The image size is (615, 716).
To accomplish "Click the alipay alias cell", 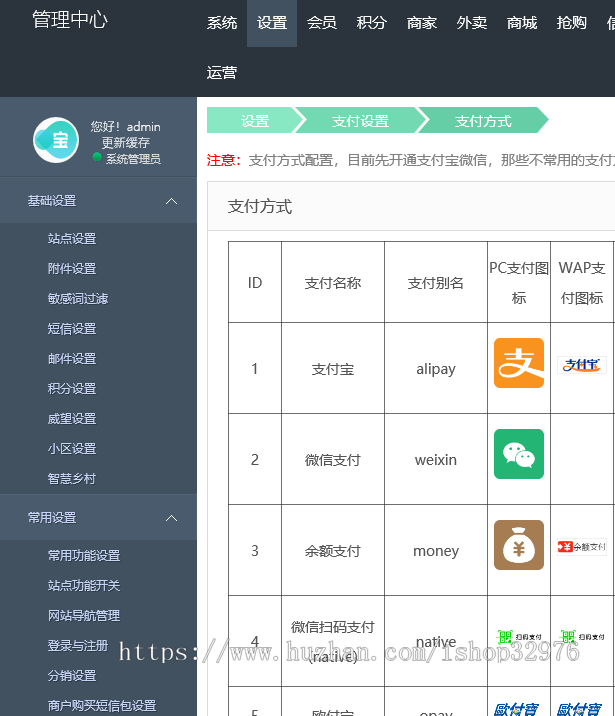I will pyautogui.click(x=436, y=369).
